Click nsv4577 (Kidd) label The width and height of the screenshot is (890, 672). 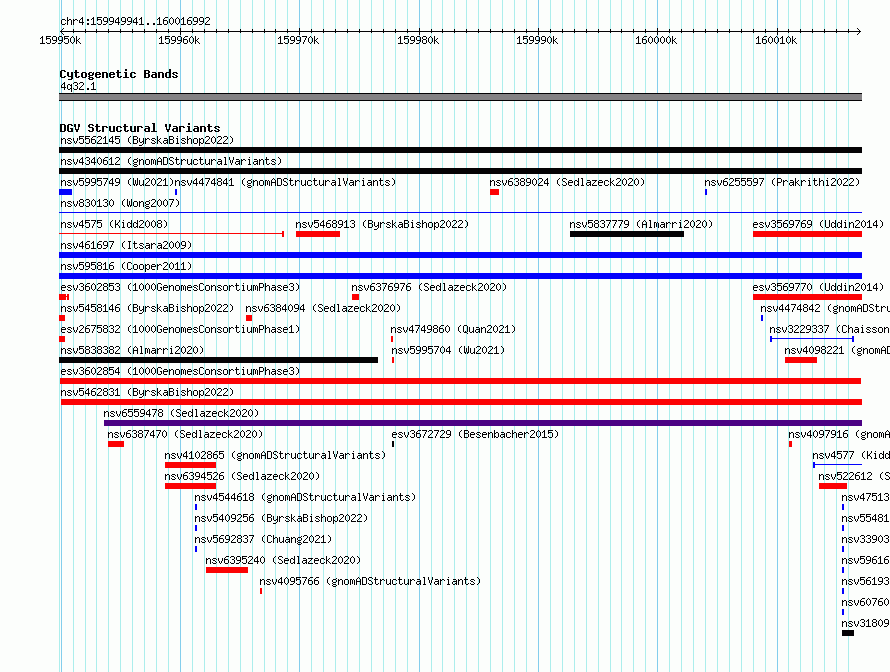(x=851, y=455)
